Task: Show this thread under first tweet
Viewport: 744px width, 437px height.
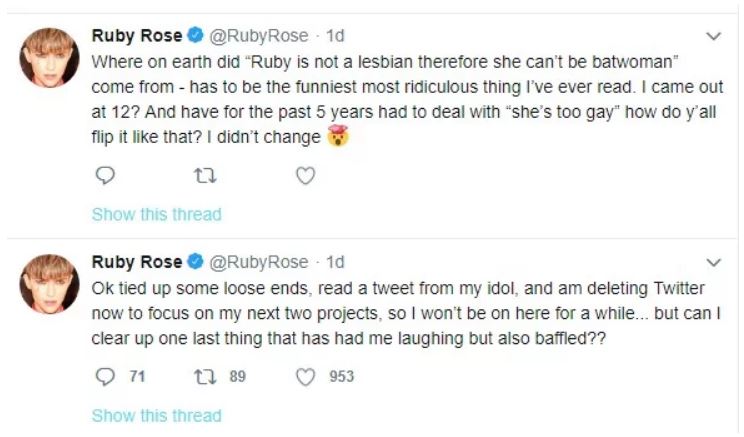Action: 156,214
